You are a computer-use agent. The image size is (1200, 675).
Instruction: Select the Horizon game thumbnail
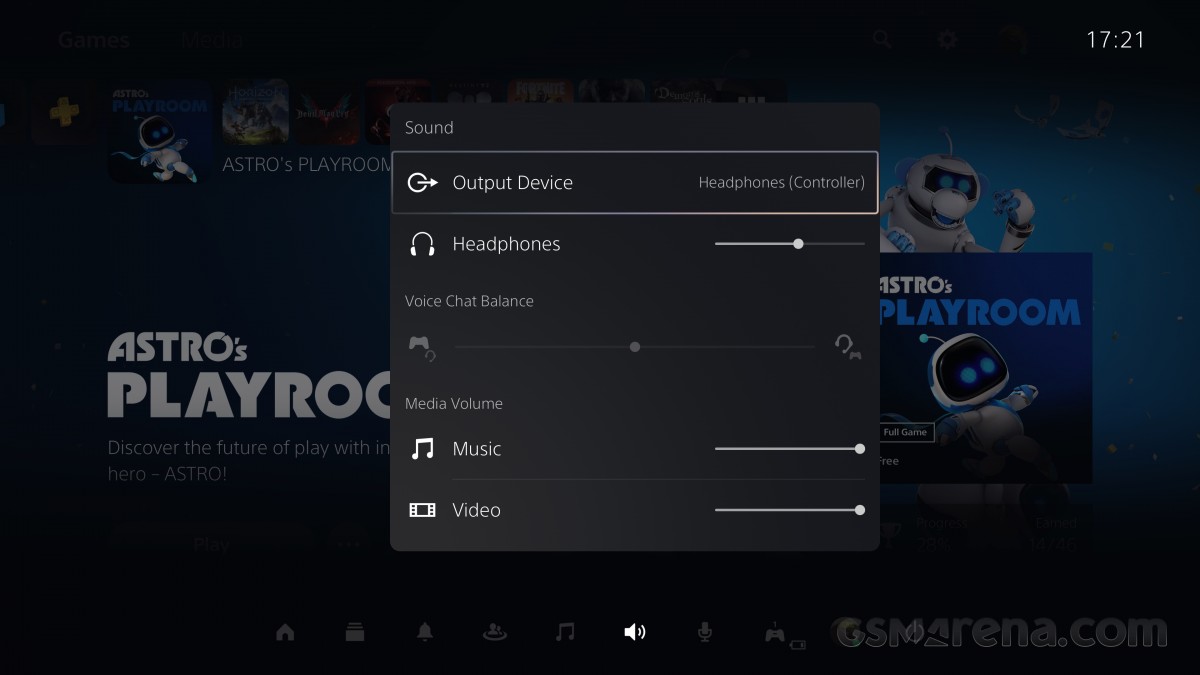click(x=256, y=113)
